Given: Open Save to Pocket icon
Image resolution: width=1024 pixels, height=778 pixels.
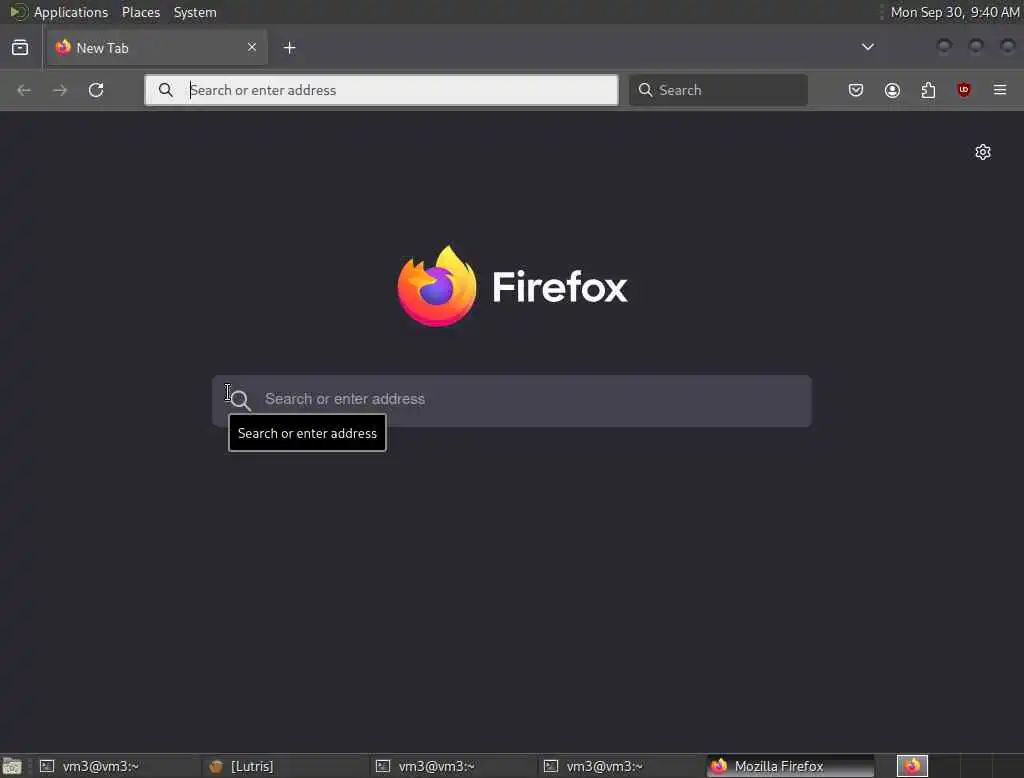Looking at the screenshot, I should point(856,89).
